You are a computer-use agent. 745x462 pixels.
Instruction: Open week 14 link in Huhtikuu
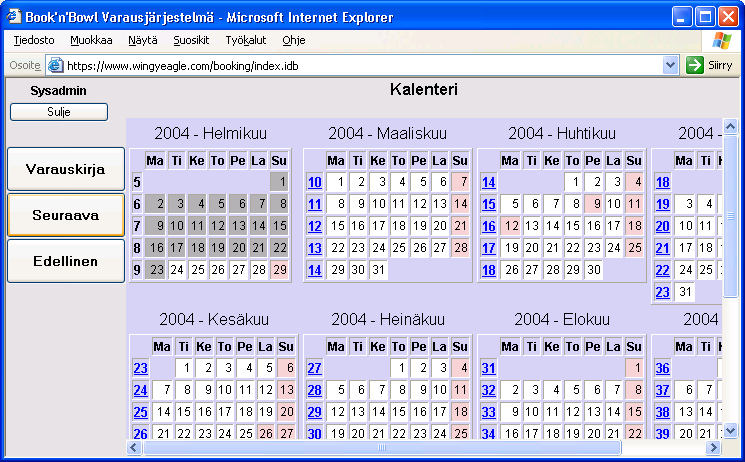488,182
